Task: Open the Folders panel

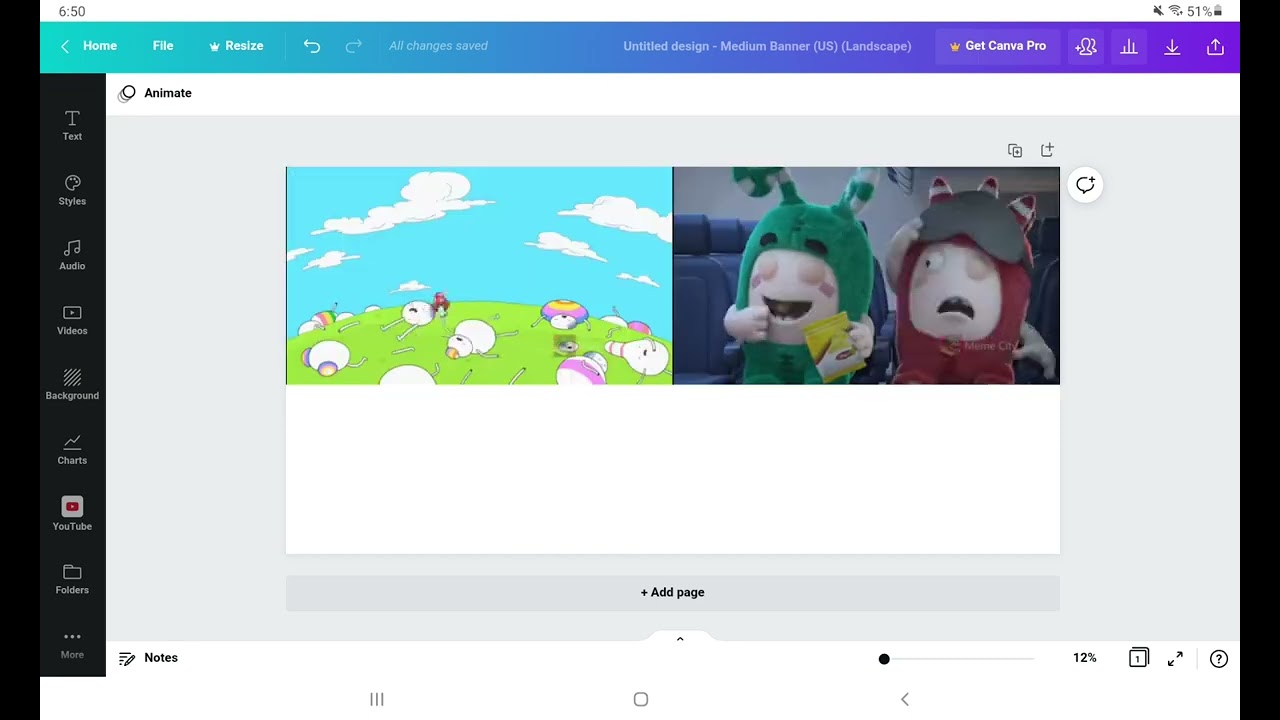Action: (72, 579)
